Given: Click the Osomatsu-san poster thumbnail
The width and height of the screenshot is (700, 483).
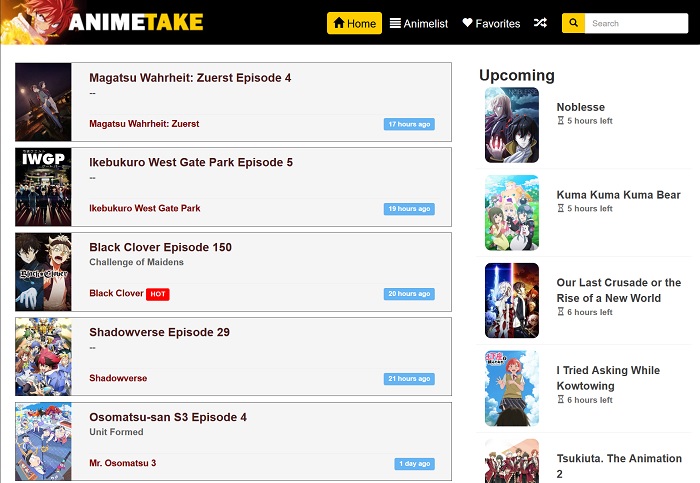Looking at the screenshot, I should pyautogui.click(x=43, y=441).
